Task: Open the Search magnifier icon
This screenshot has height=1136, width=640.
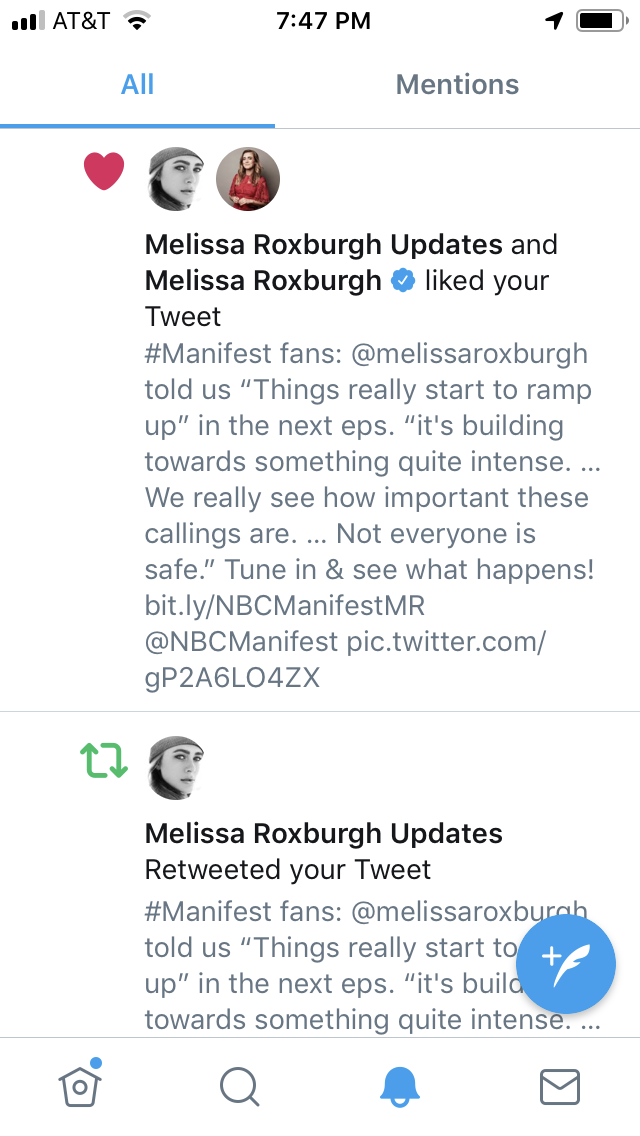Action: click(239, 1086)
